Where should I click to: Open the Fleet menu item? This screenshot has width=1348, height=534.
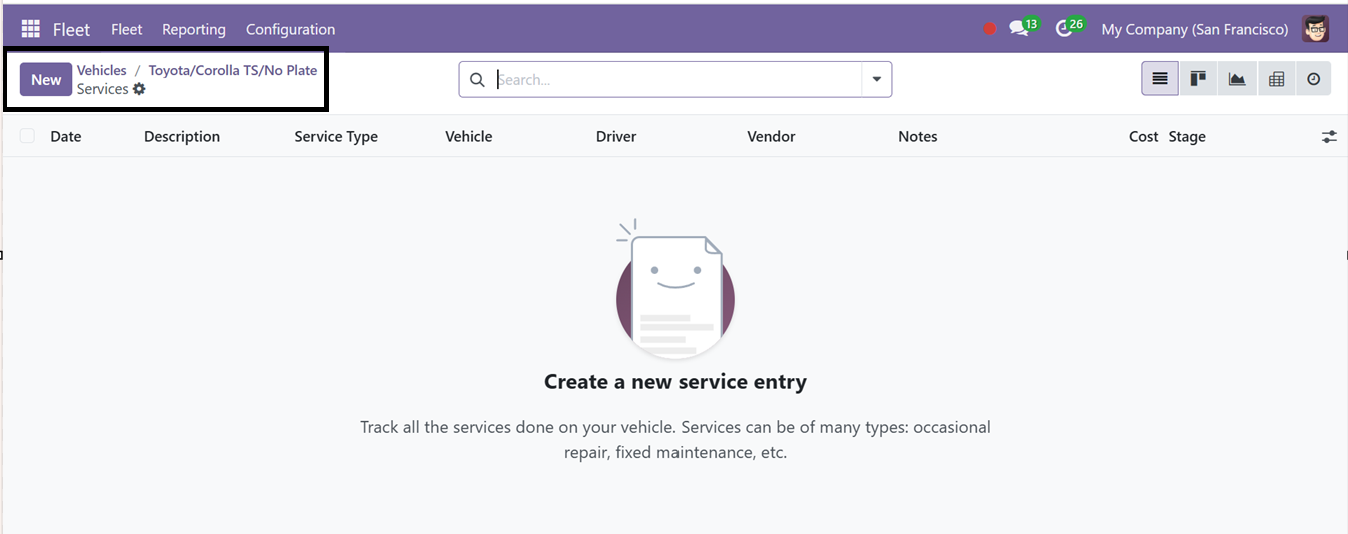click(126, 29)
